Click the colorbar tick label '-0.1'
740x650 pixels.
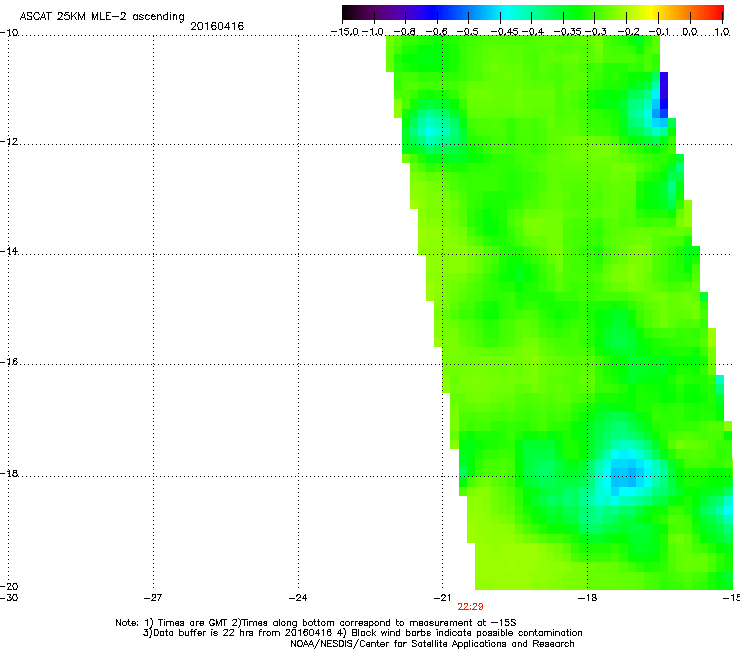pyautogui.click(x=659, y=32)
